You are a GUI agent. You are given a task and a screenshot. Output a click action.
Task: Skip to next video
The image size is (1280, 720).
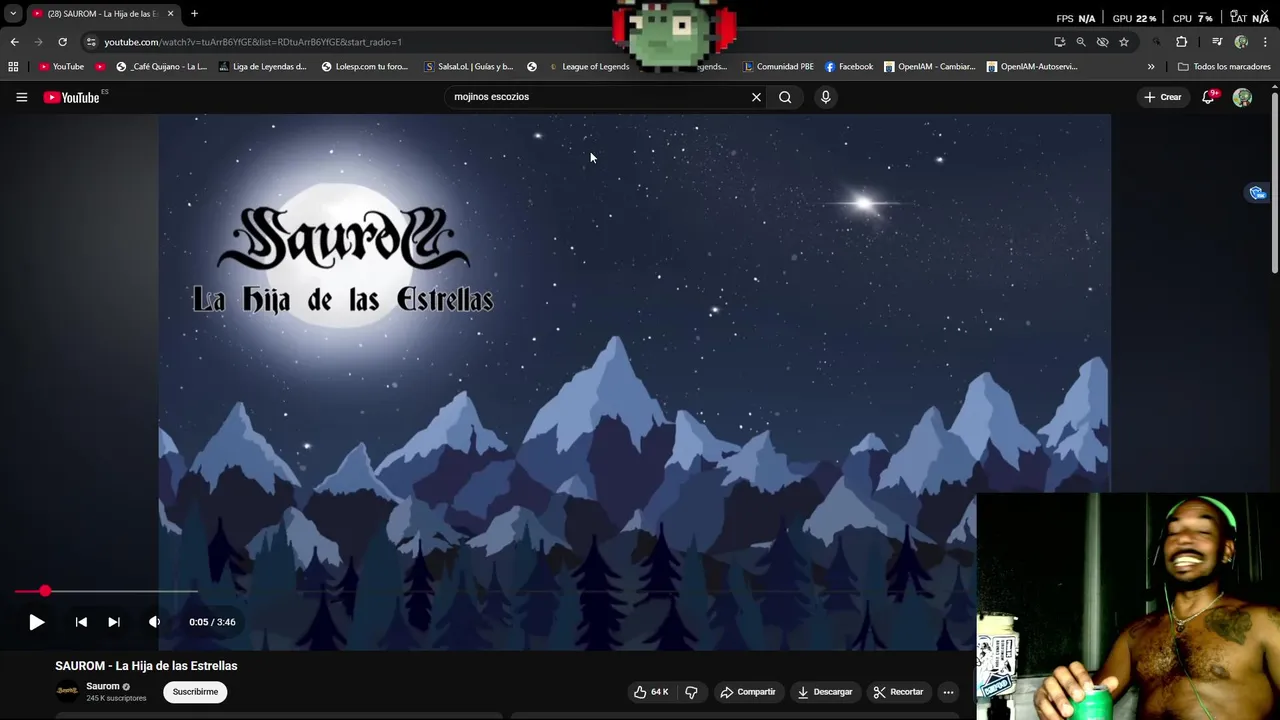[114, 622]
